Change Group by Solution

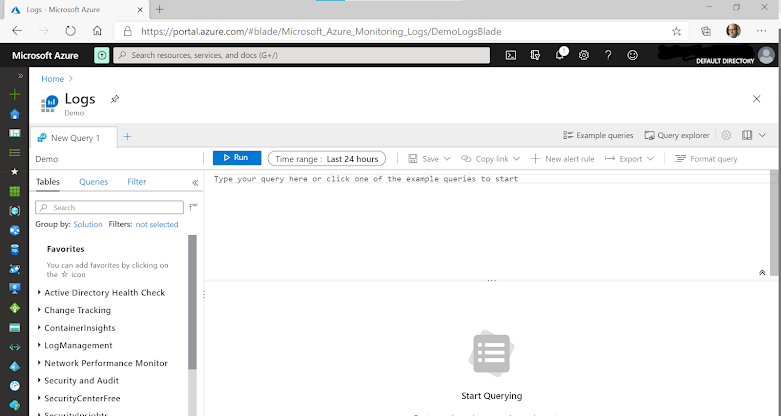[x=88, y=224]
